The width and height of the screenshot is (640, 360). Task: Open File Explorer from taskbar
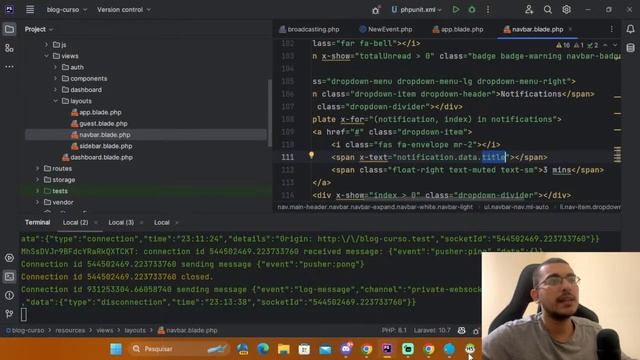(x=284, y=349)
